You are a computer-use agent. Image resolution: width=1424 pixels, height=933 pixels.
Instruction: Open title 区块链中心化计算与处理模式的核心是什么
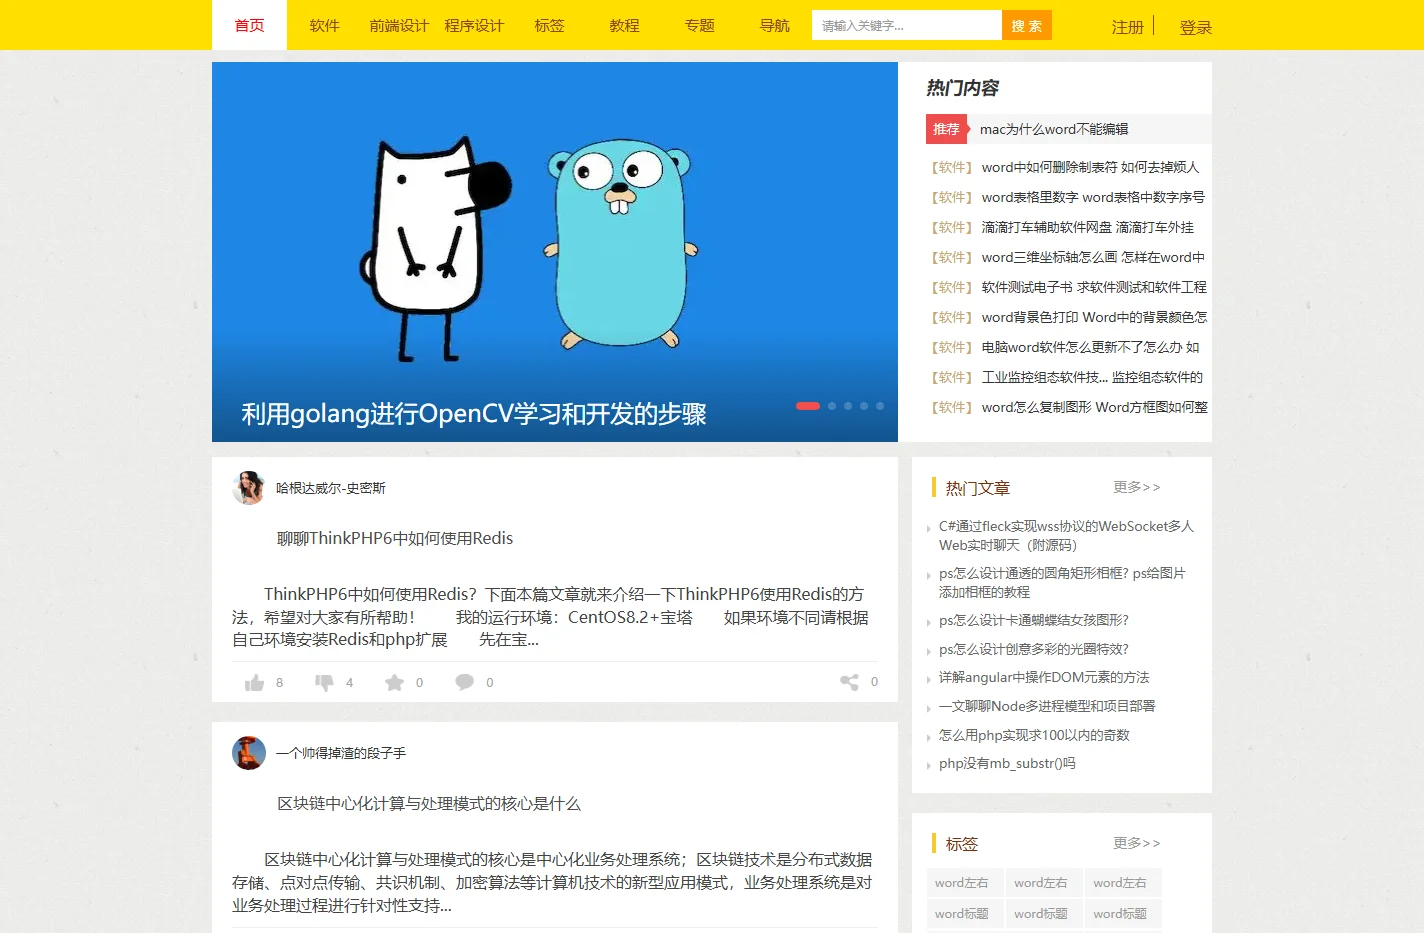[429, 803]
